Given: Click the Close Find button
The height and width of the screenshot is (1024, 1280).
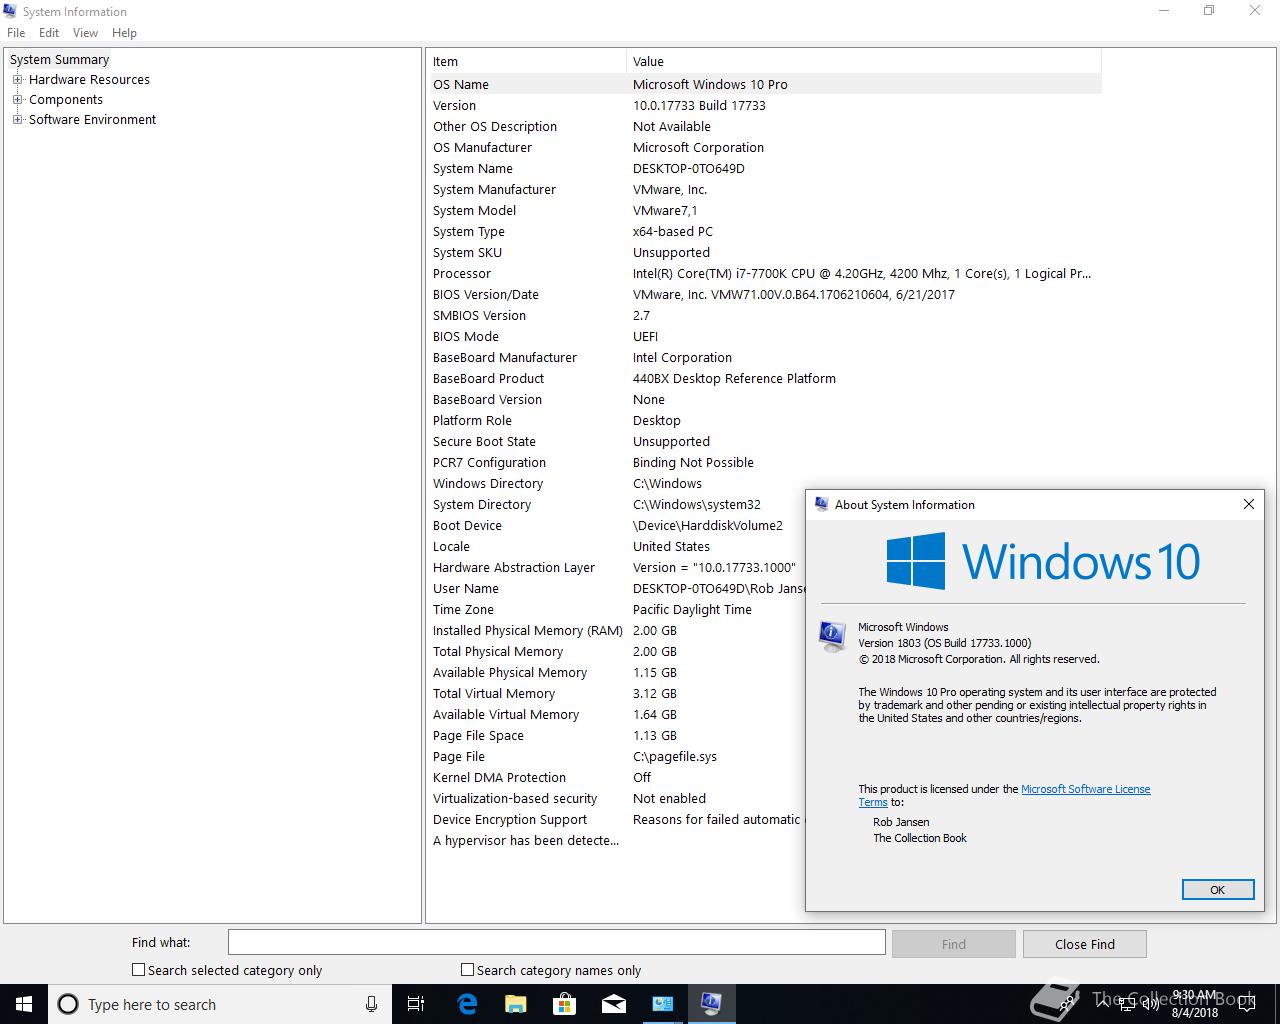Looking at the screenshot, I should pos(1084,944).
